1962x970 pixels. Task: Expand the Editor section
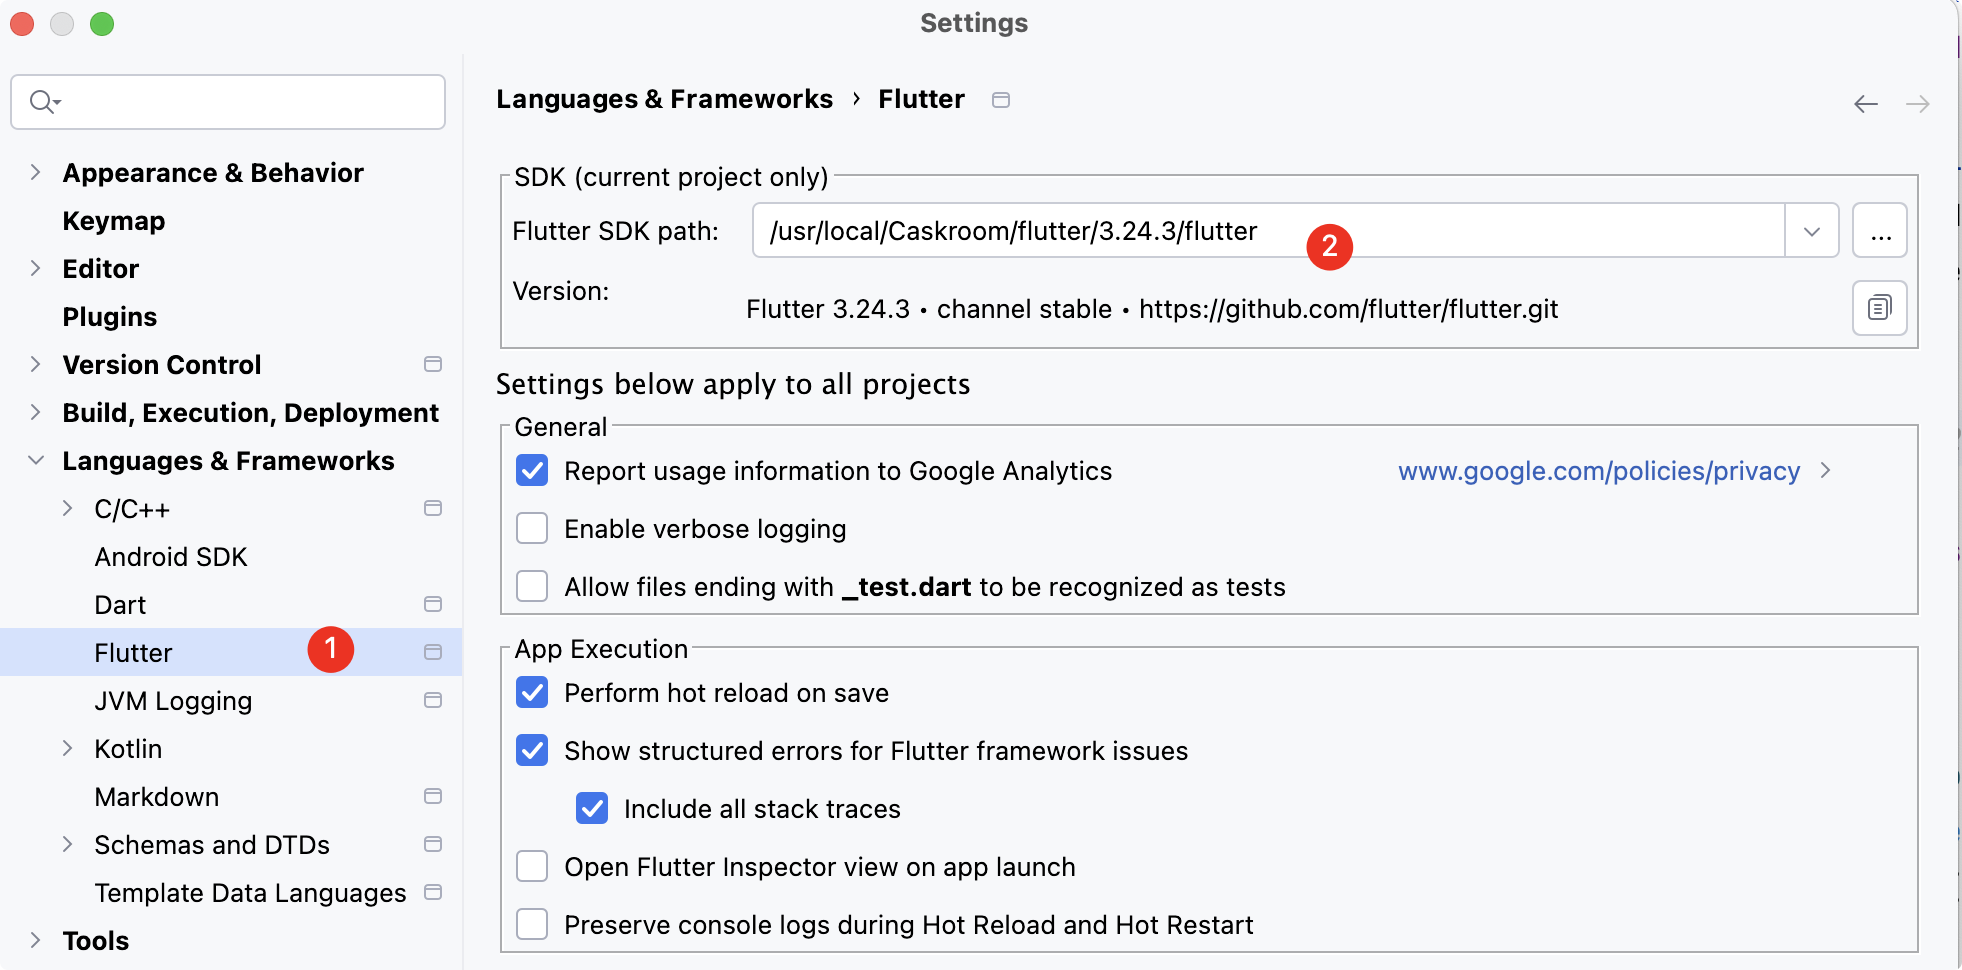coord(36,269)
